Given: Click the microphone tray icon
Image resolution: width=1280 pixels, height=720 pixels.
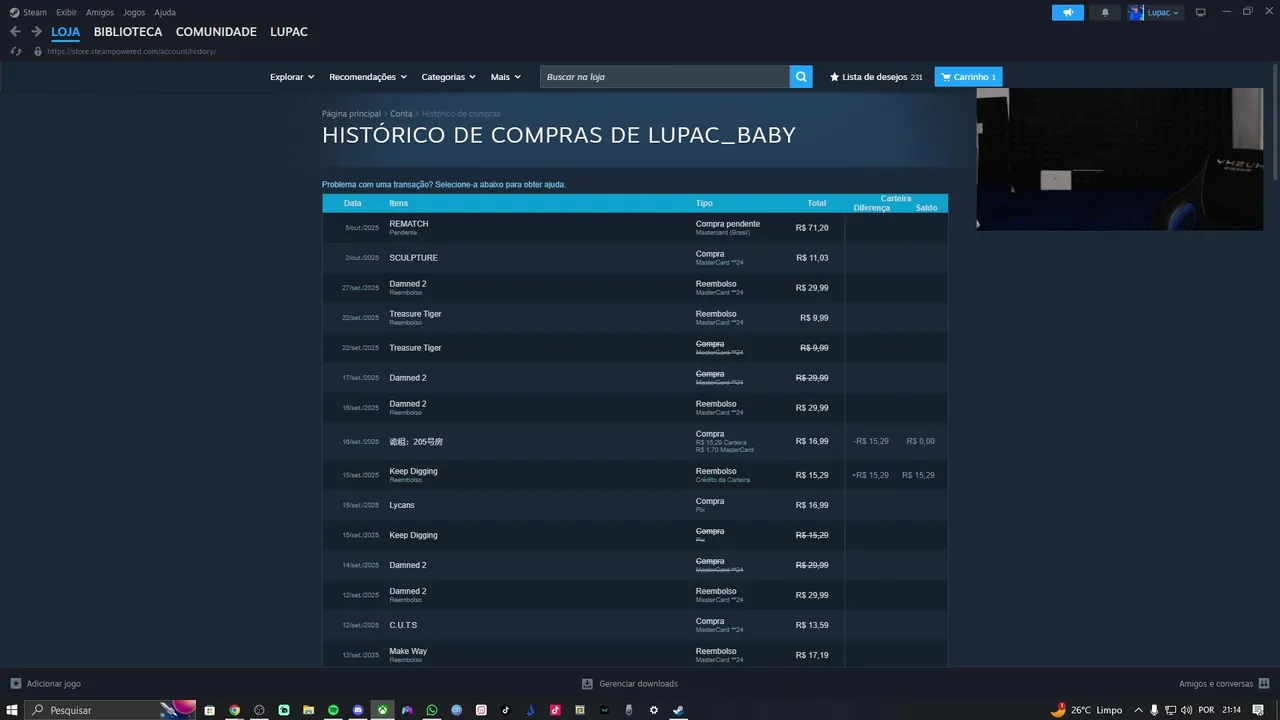Looking at the screenshot, I should tap(1154, 710).
